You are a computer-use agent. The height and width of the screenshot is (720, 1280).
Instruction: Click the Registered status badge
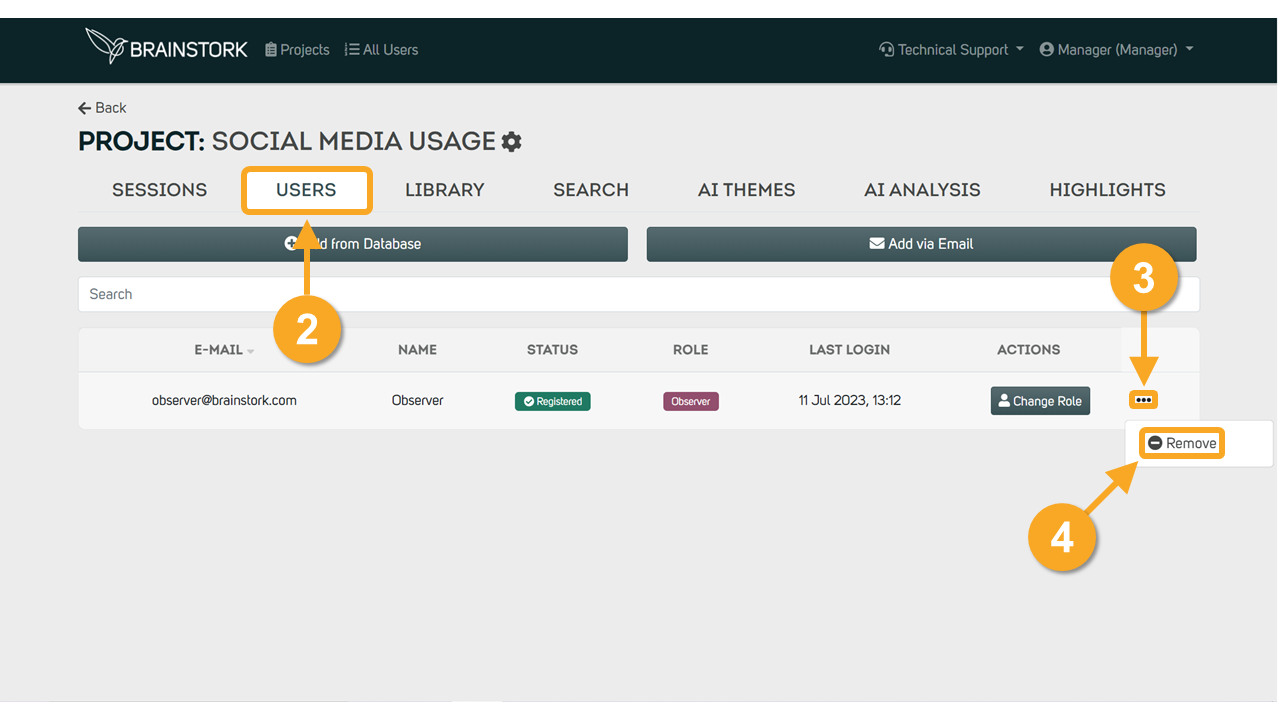(x=553, y=401)
